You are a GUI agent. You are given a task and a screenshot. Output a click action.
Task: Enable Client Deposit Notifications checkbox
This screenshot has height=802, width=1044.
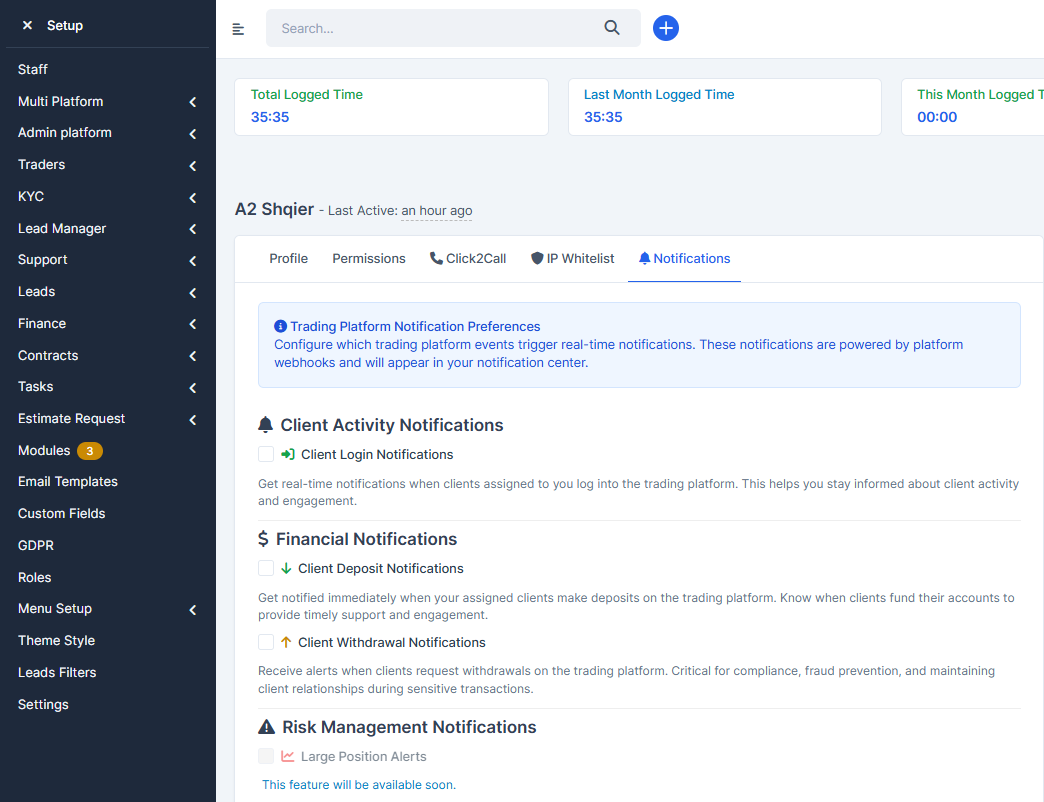266,568
